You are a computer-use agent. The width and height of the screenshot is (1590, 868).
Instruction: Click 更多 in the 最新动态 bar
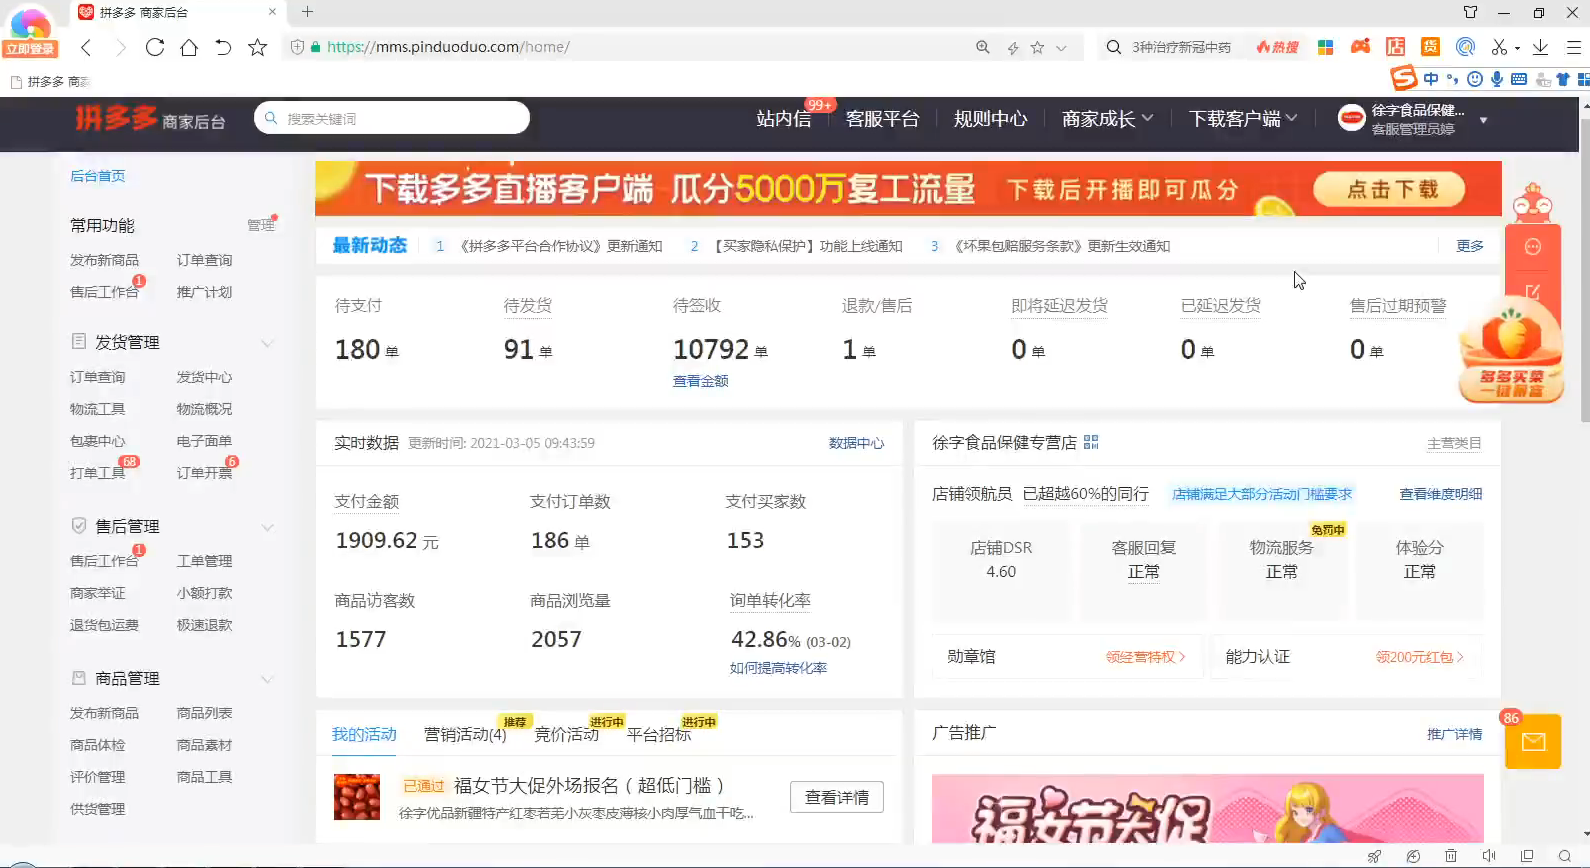[x=1470, y=246]
